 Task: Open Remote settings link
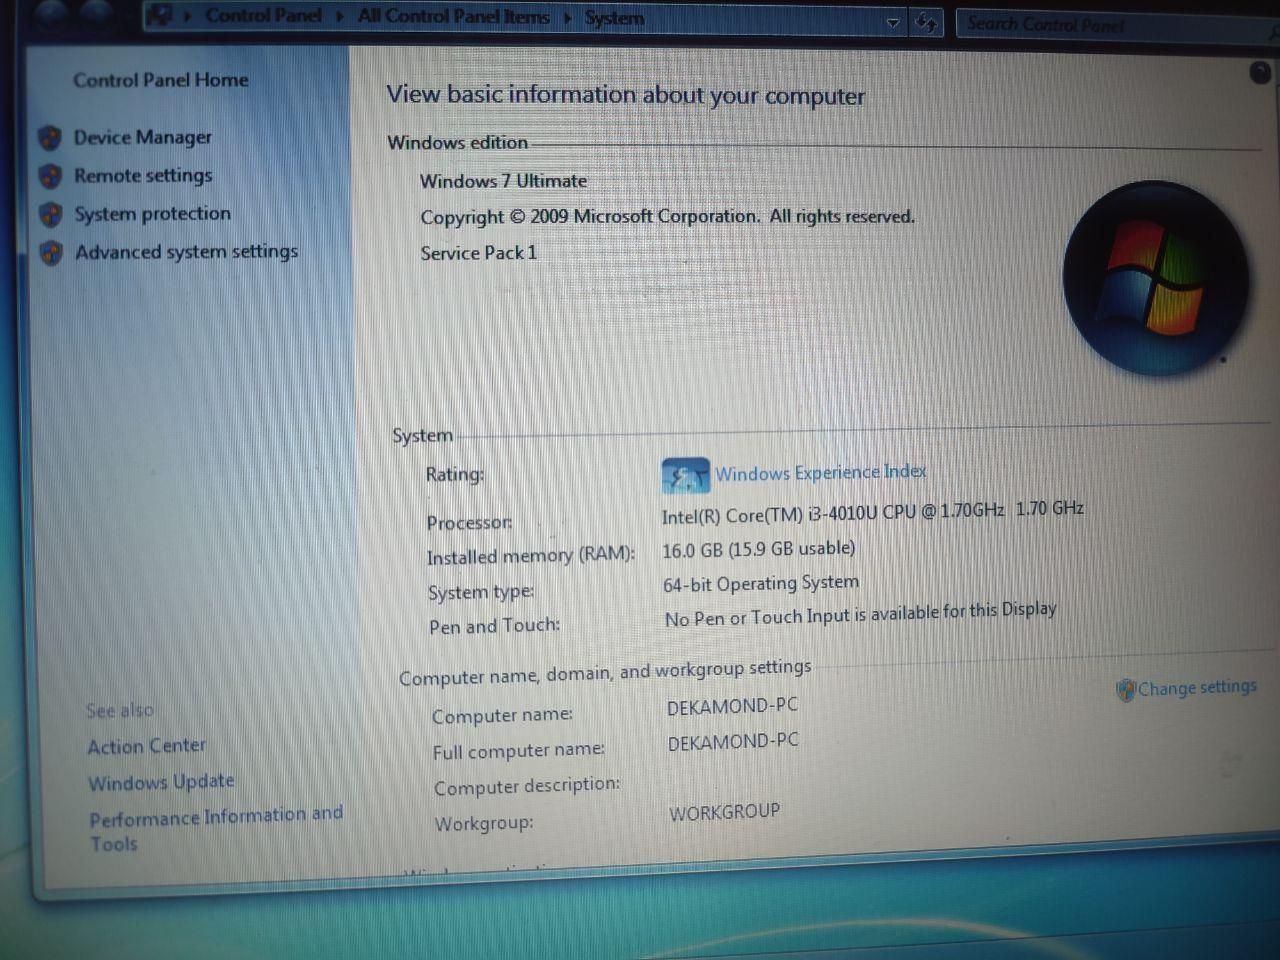[x=143, y=175]
